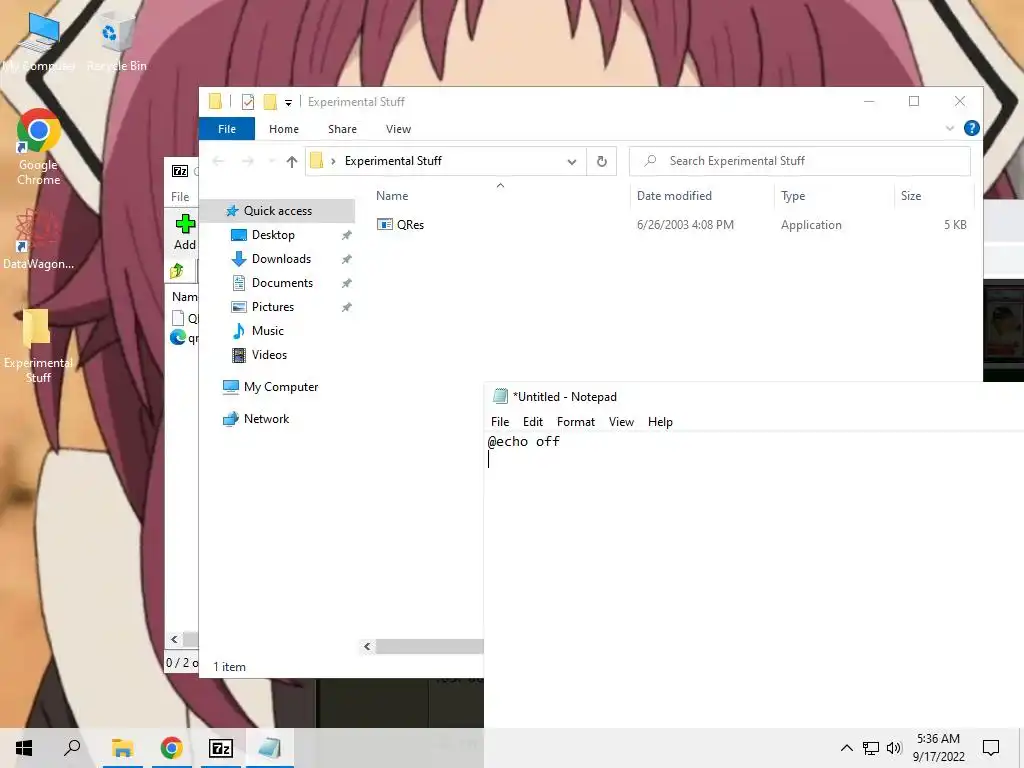Open the View menu in Notepad

pos(621,422)
